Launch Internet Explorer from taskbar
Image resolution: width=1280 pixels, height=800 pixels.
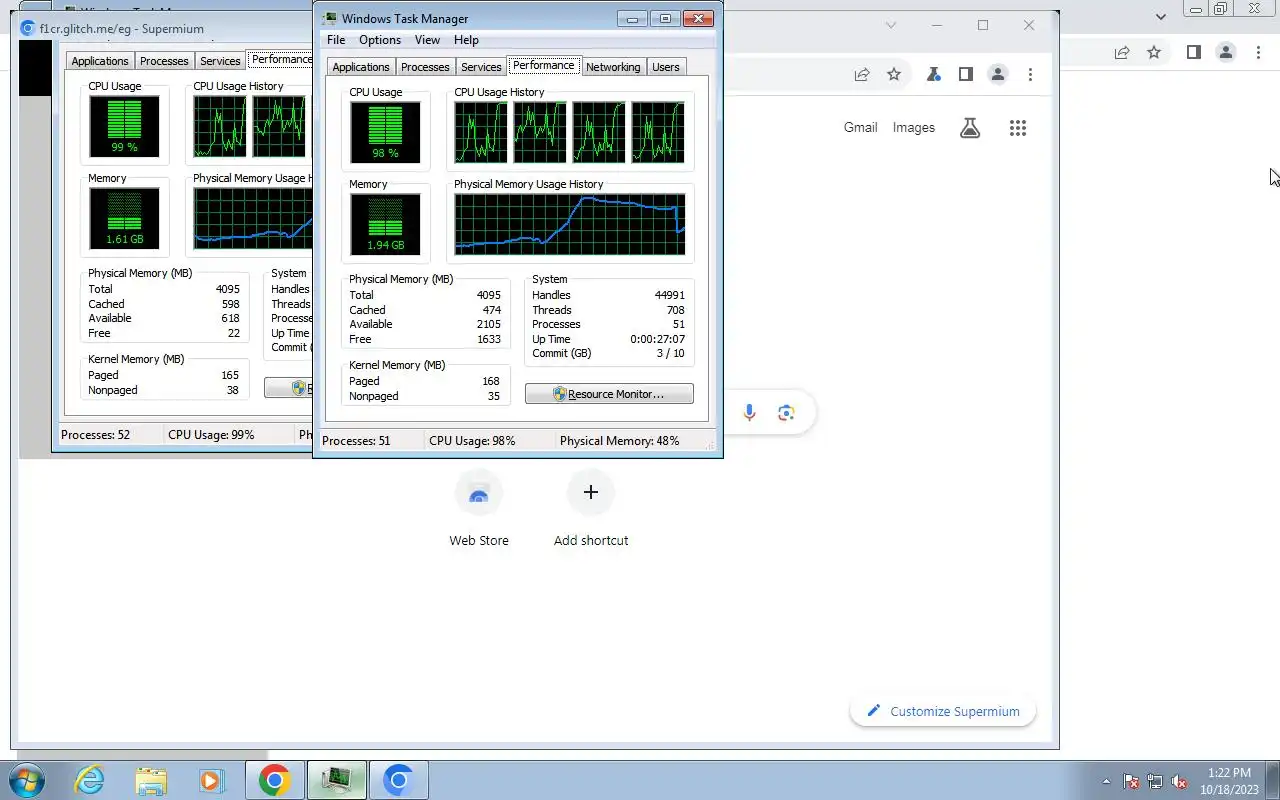pyautogui.click(x=89, y=780)
